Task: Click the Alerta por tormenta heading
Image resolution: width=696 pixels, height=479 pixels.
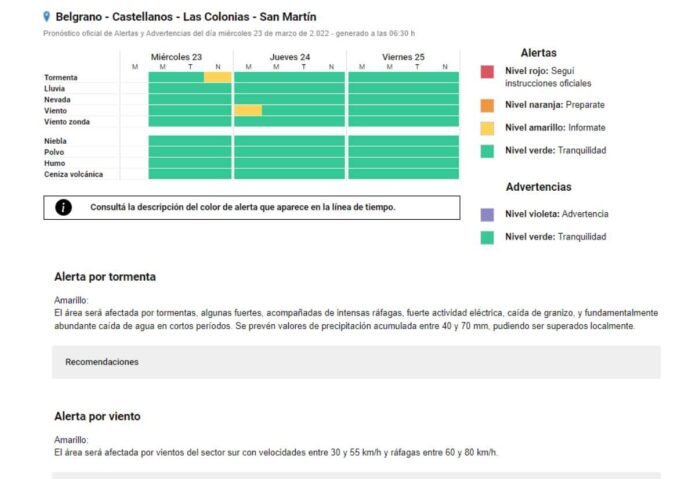Action: pyautogui.click(x=104, y=277)
